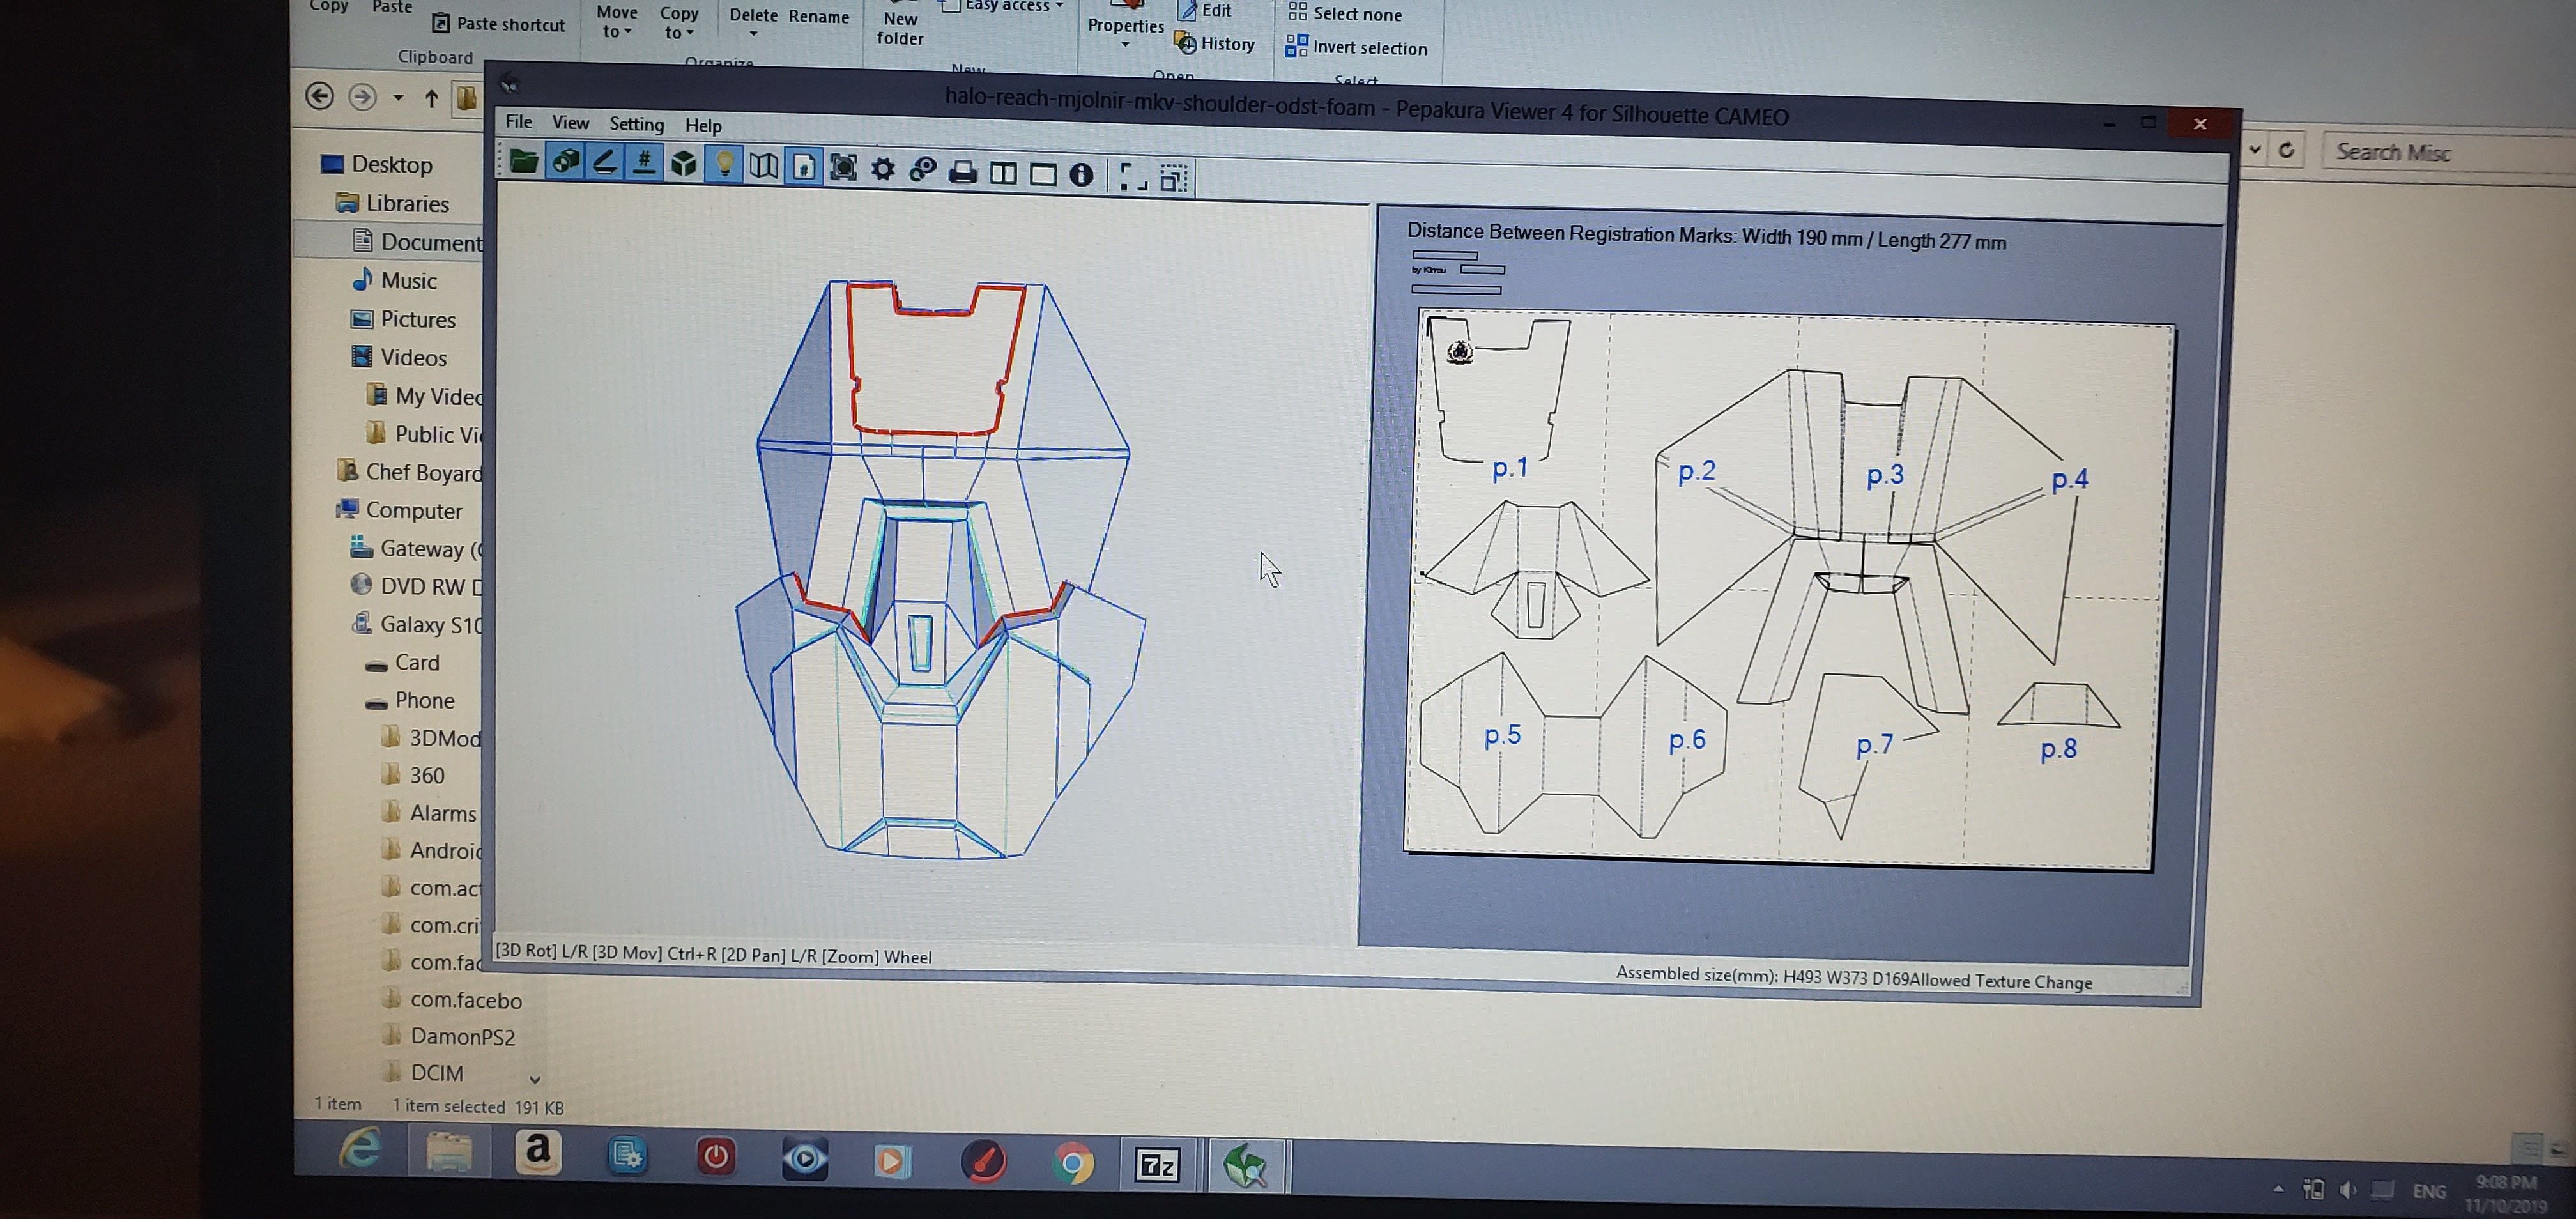The width and height of the screenshot is (2576, 1219).
Task: Click Select none in Explorer ribbon
Action: click(1345, 13)
